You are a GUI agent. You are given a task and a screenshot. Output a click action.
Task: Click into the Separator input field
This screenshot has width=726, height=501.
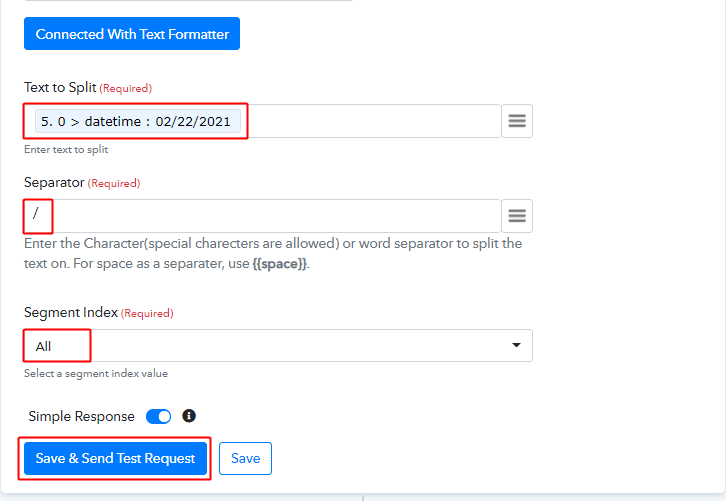pos(270,216)
